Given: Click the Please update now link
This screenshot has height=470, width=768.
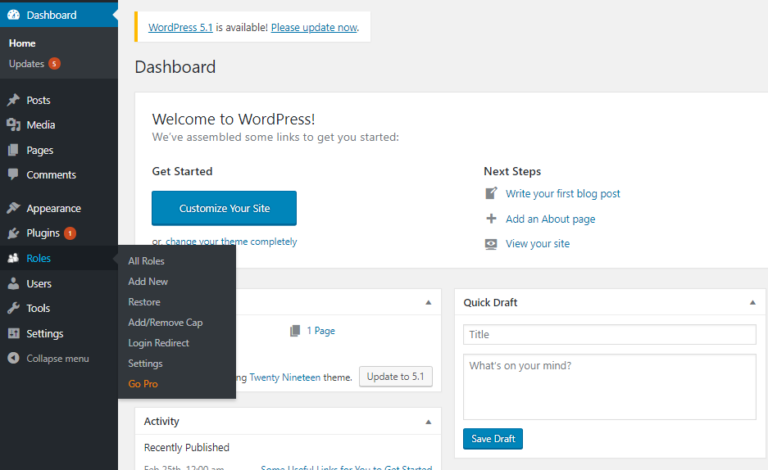Looking at the screenshot, I should pyautogui.click(x=314, y=27).
